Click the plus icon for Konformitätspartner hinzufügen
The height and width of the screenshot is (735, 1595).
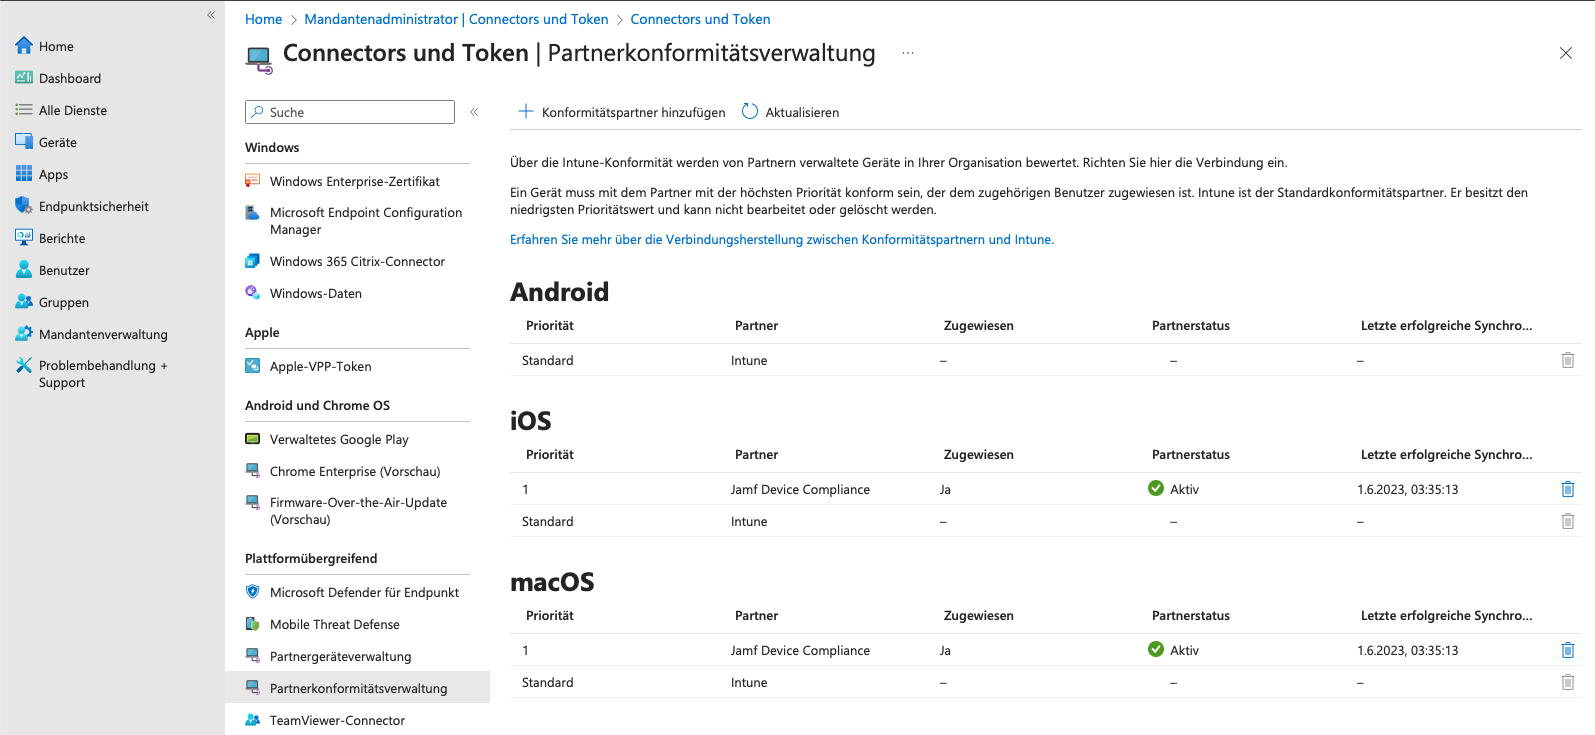526,112
